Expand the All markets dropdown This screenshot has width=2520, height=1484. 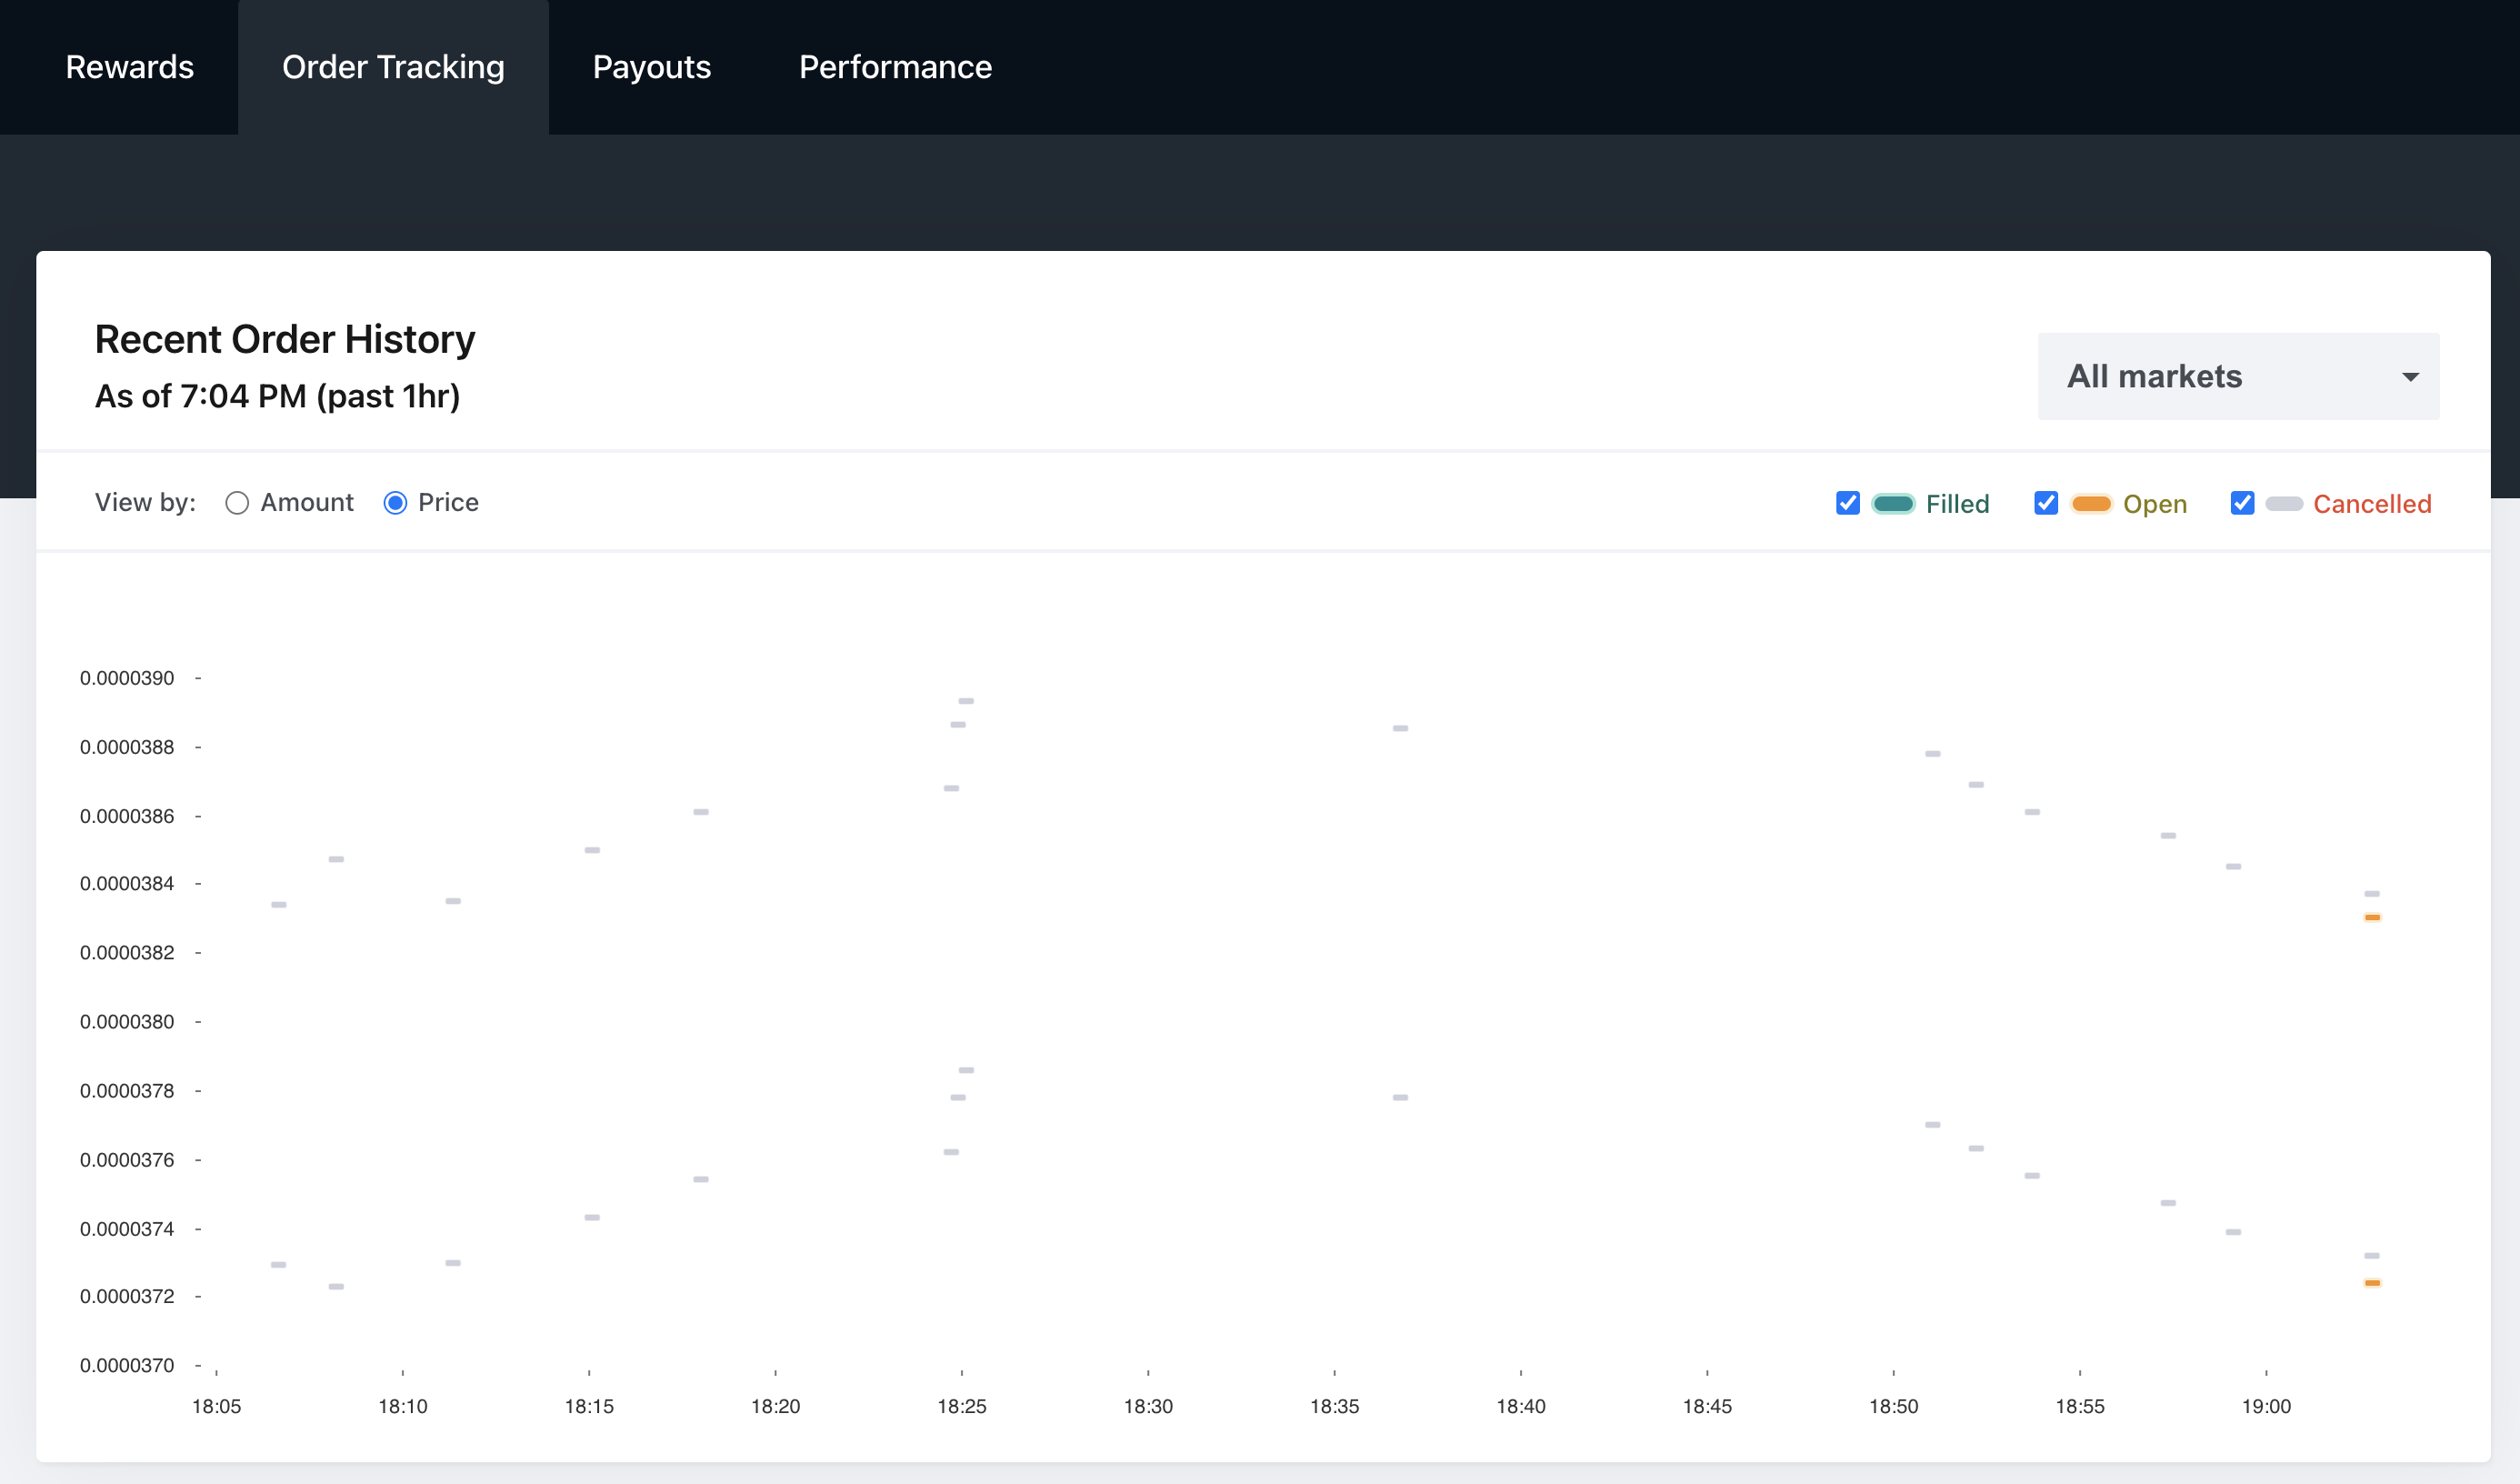click(2237, 376)
